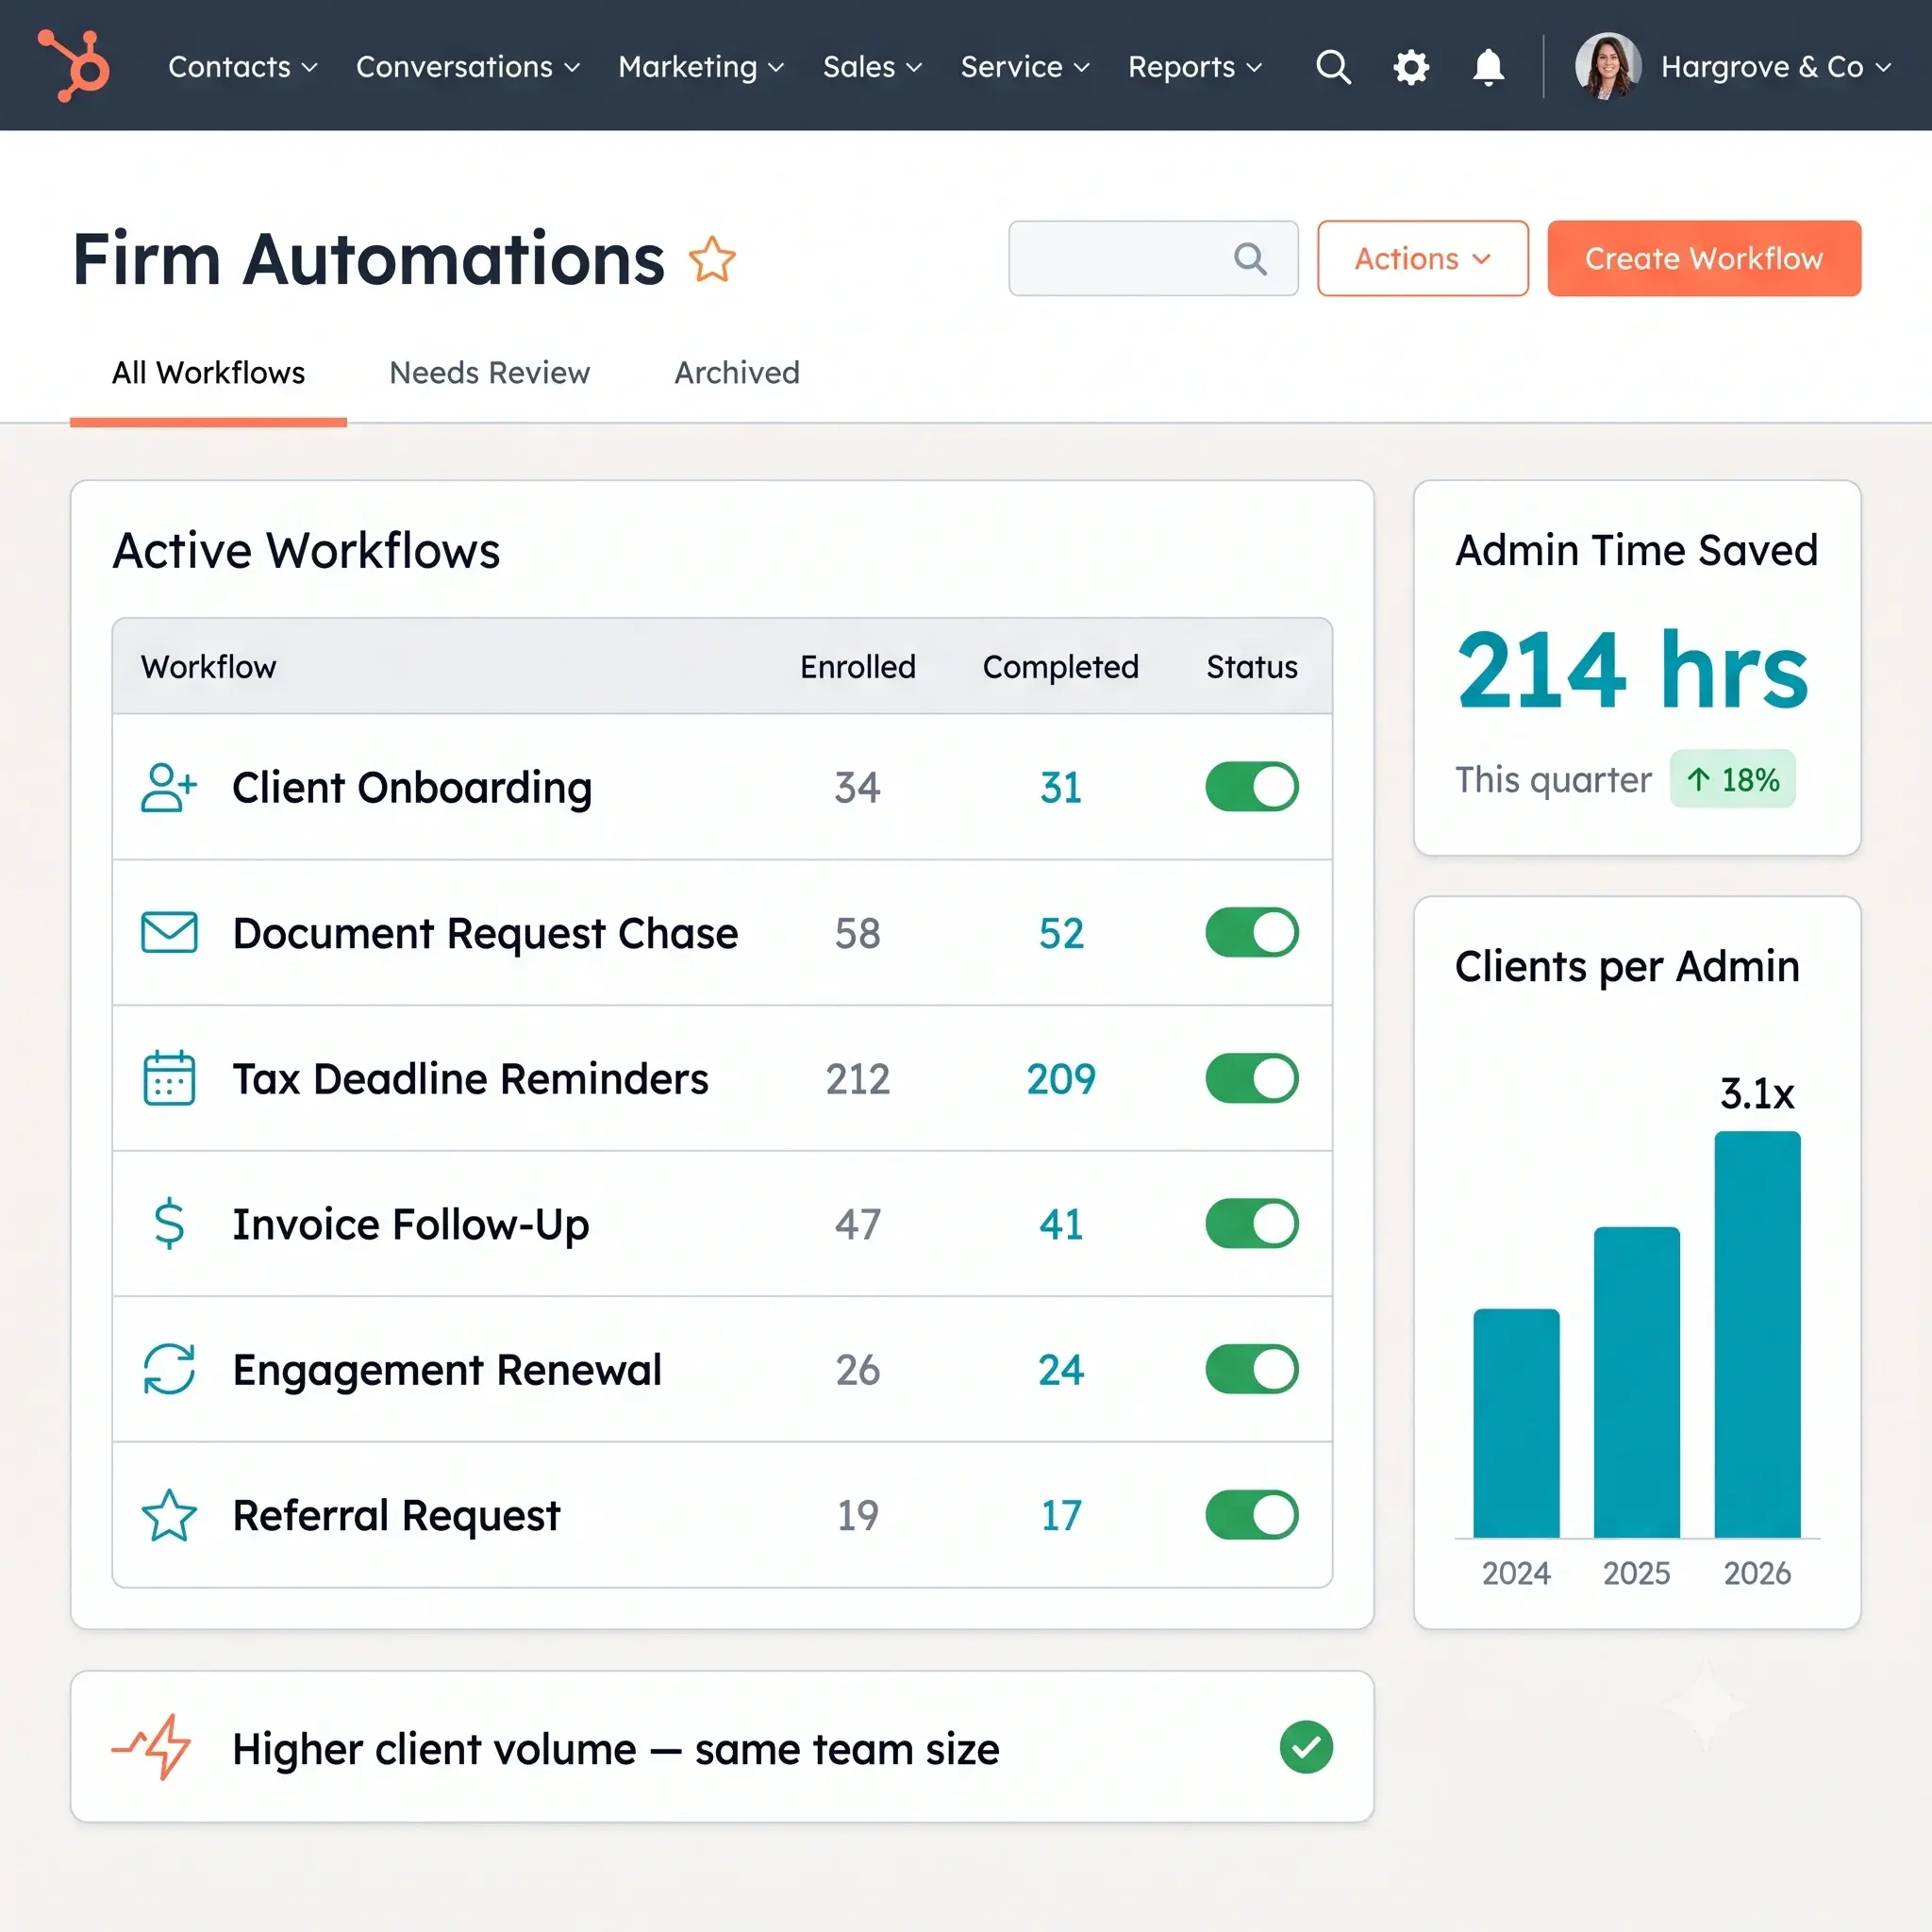Open Document Request Chase workflow
Image resolution: width=1932 pixels, height=1932 pixels.
[x=485, y=934]
